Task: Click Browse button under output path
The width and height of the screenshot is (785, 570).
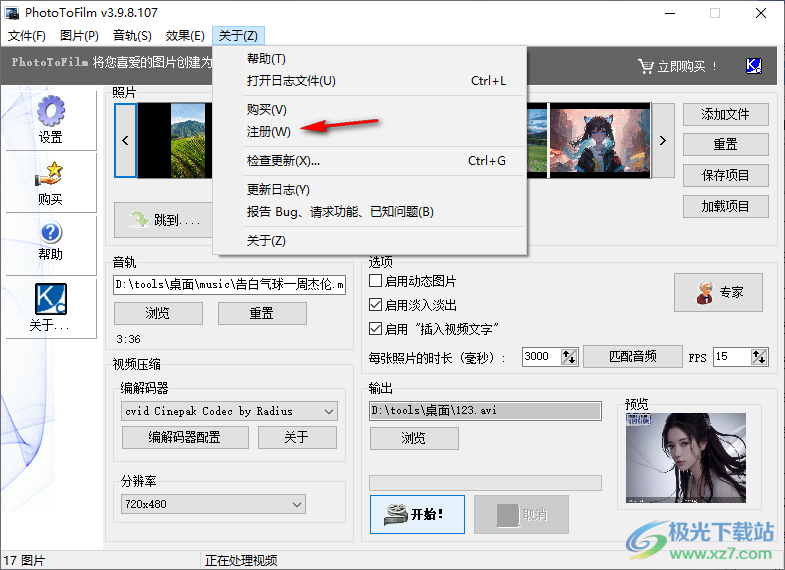Action: tap(414, 438)
